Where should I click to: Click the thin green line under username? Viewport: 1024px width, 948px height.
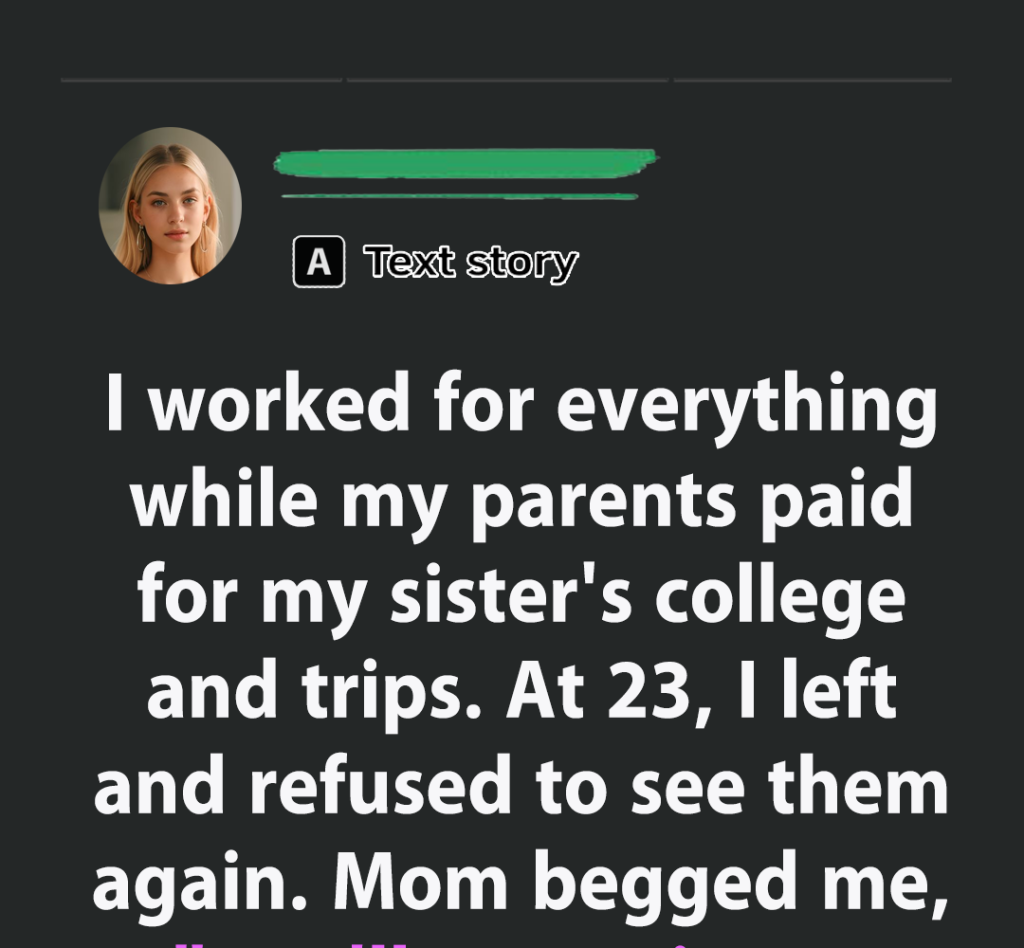[460, 196]
